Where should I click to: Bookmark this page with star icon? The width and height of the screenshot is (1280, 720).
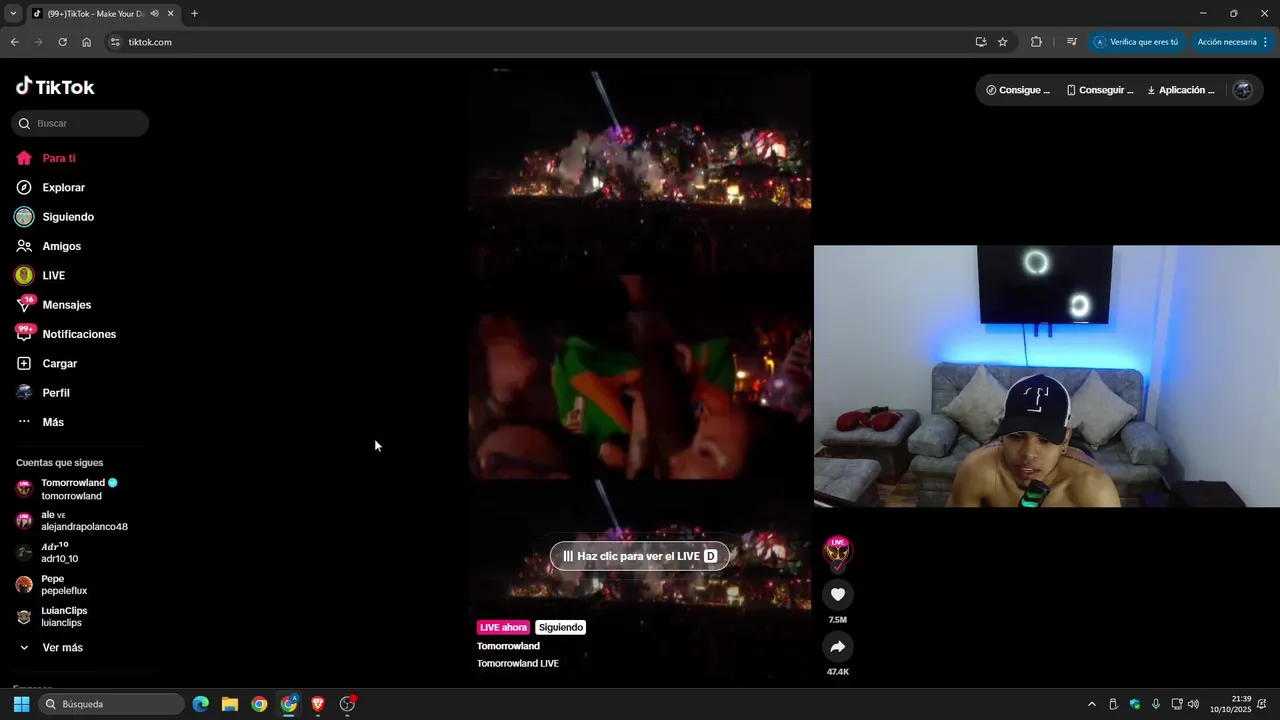pos(1003,42)
